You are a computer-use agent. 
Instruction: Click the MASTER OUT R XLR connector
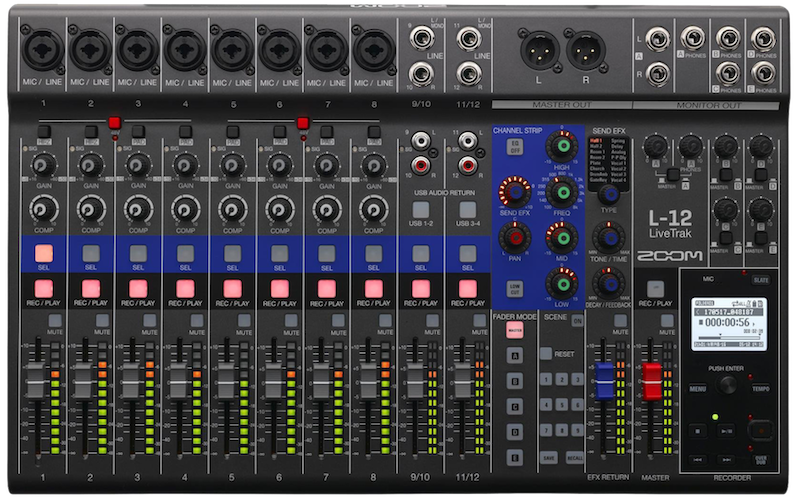coord(586,51)
